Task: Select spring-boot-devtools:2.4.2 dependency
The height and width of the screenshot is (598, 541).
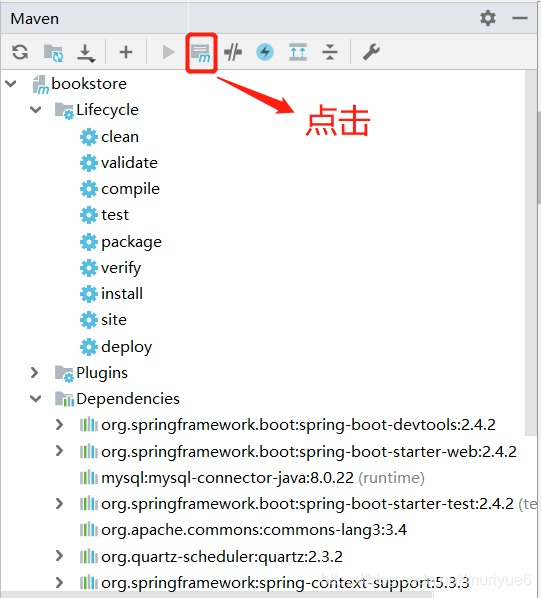Action: tap(298, 425)
